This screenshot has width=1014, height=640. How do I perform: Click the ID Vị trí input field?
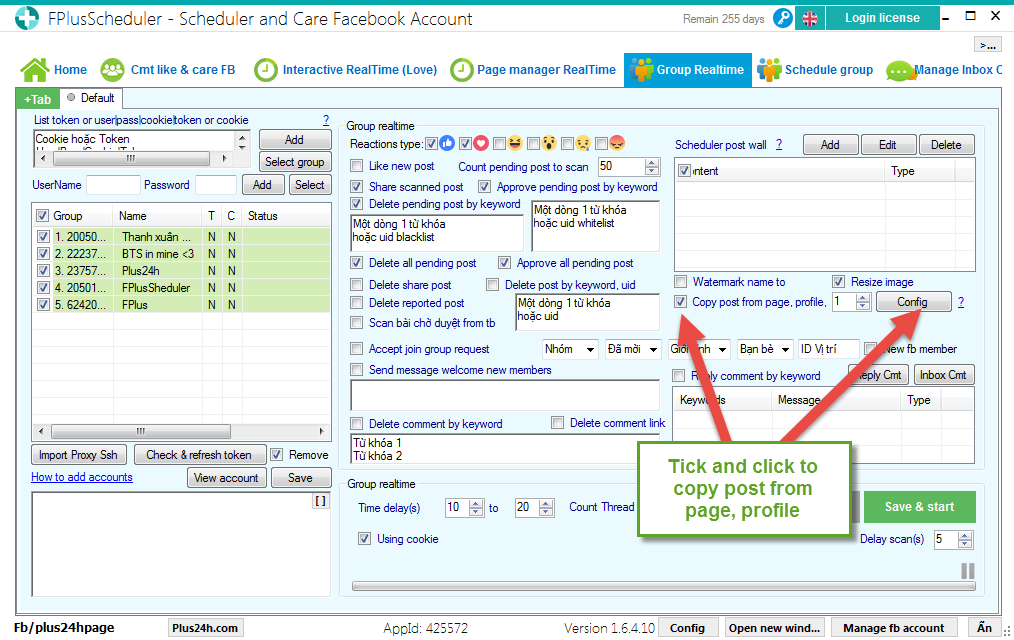click(x=828, y=349)
